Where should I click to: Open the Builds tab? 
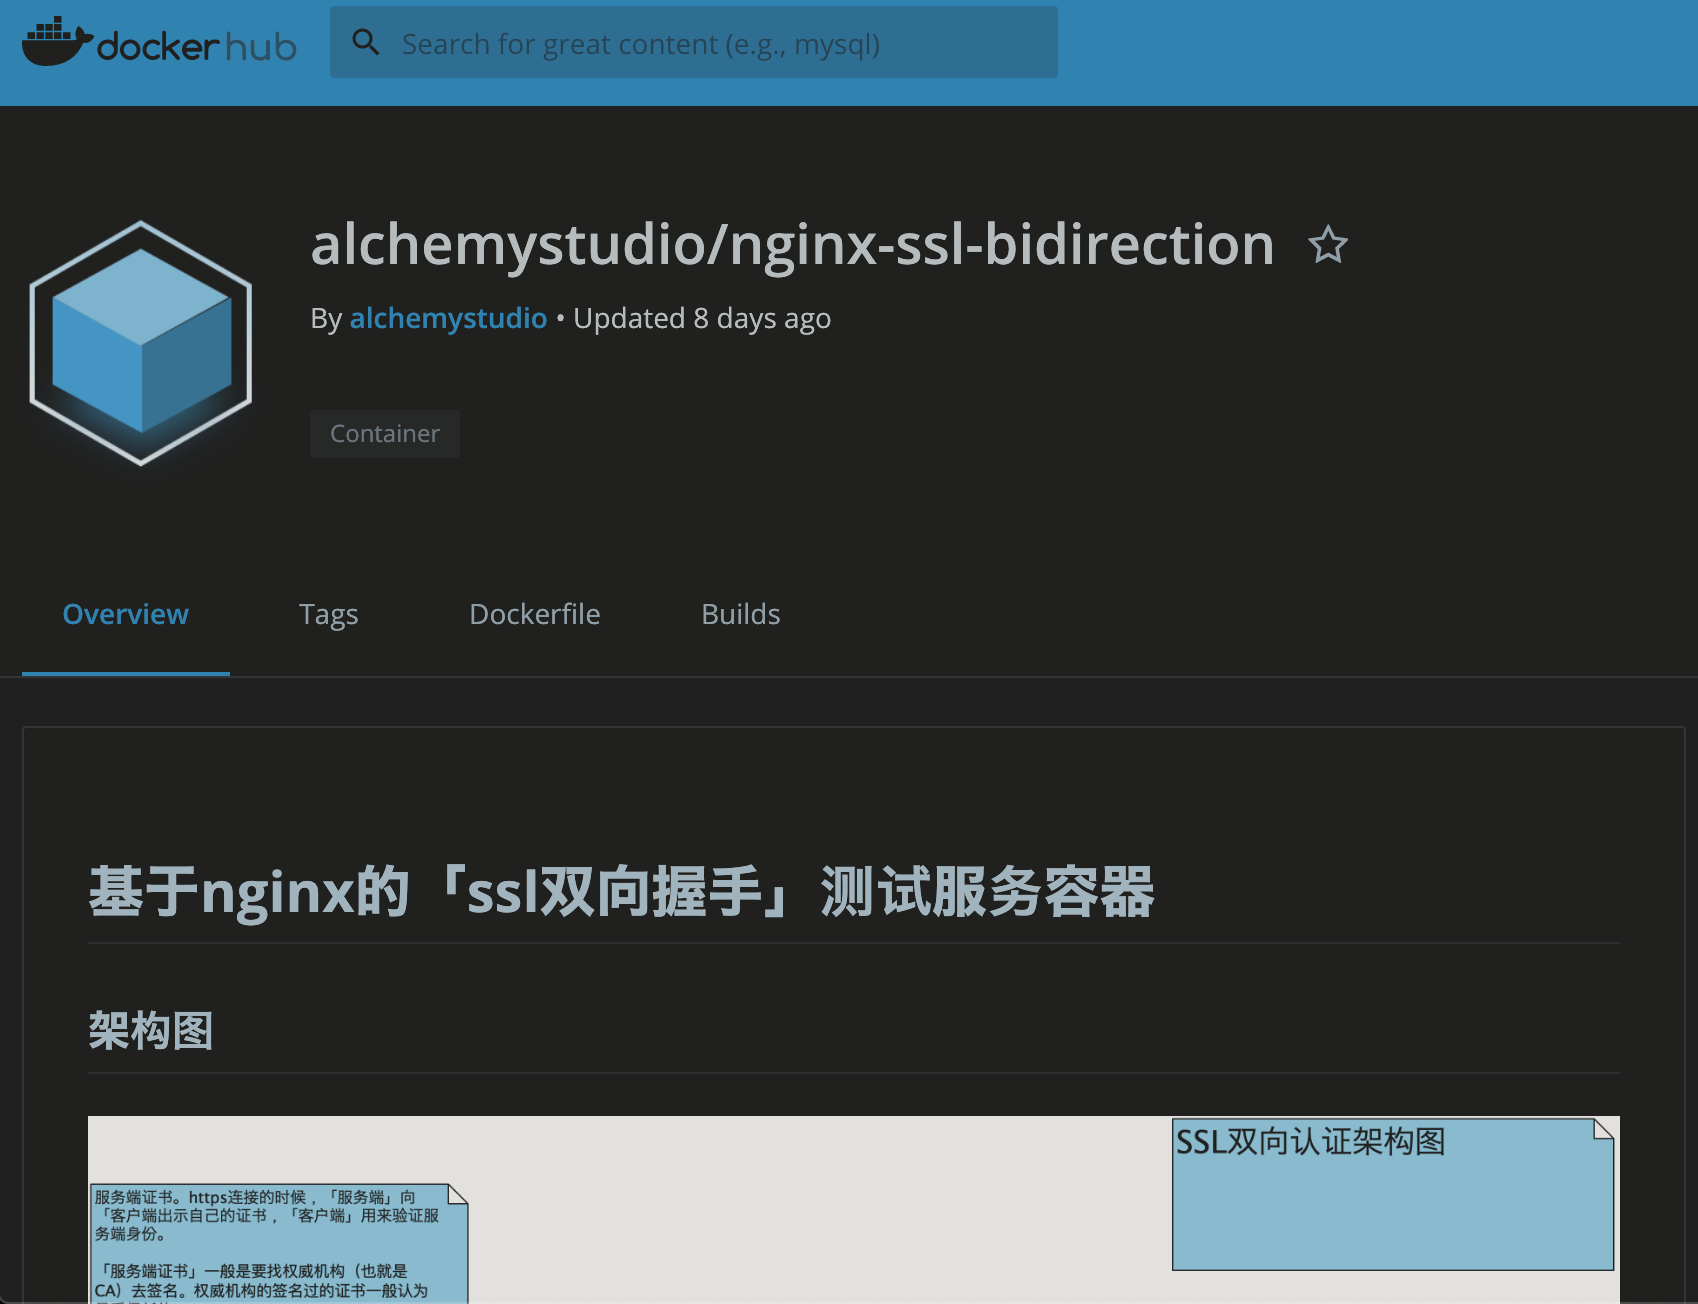(x=741, y=614)
